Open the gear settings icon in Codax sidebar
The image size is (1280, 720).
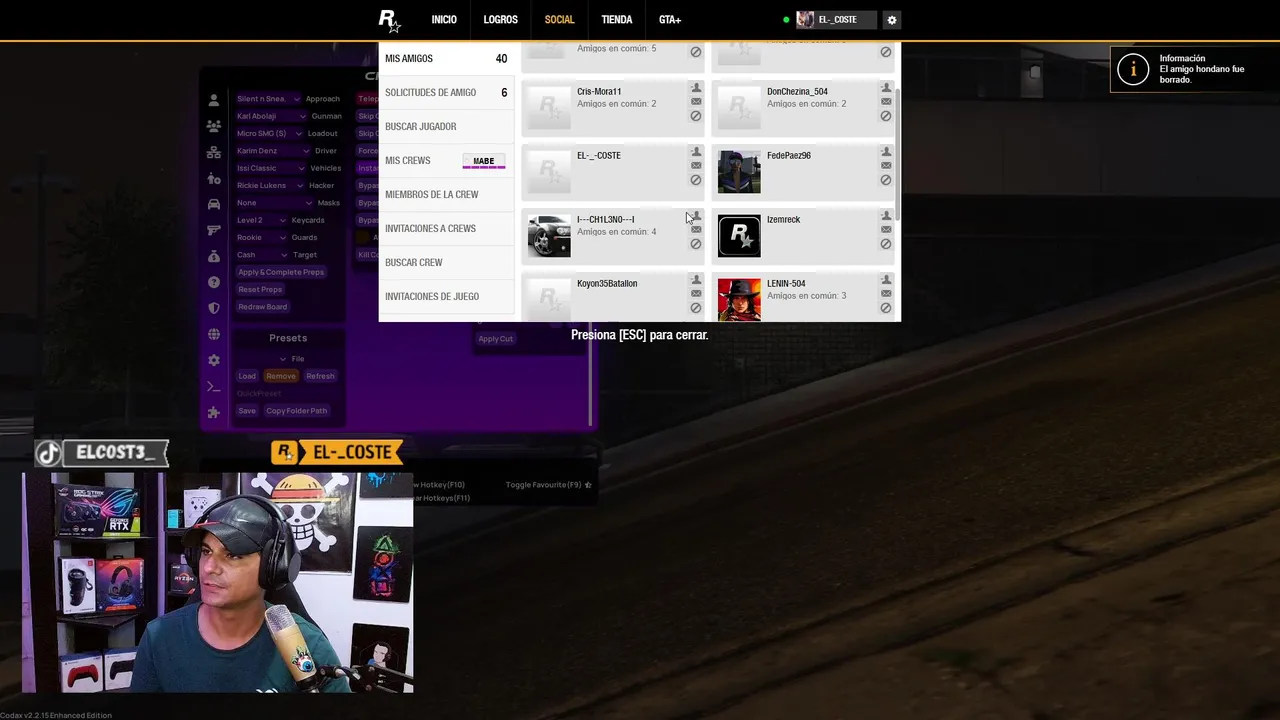click(214, 360)
